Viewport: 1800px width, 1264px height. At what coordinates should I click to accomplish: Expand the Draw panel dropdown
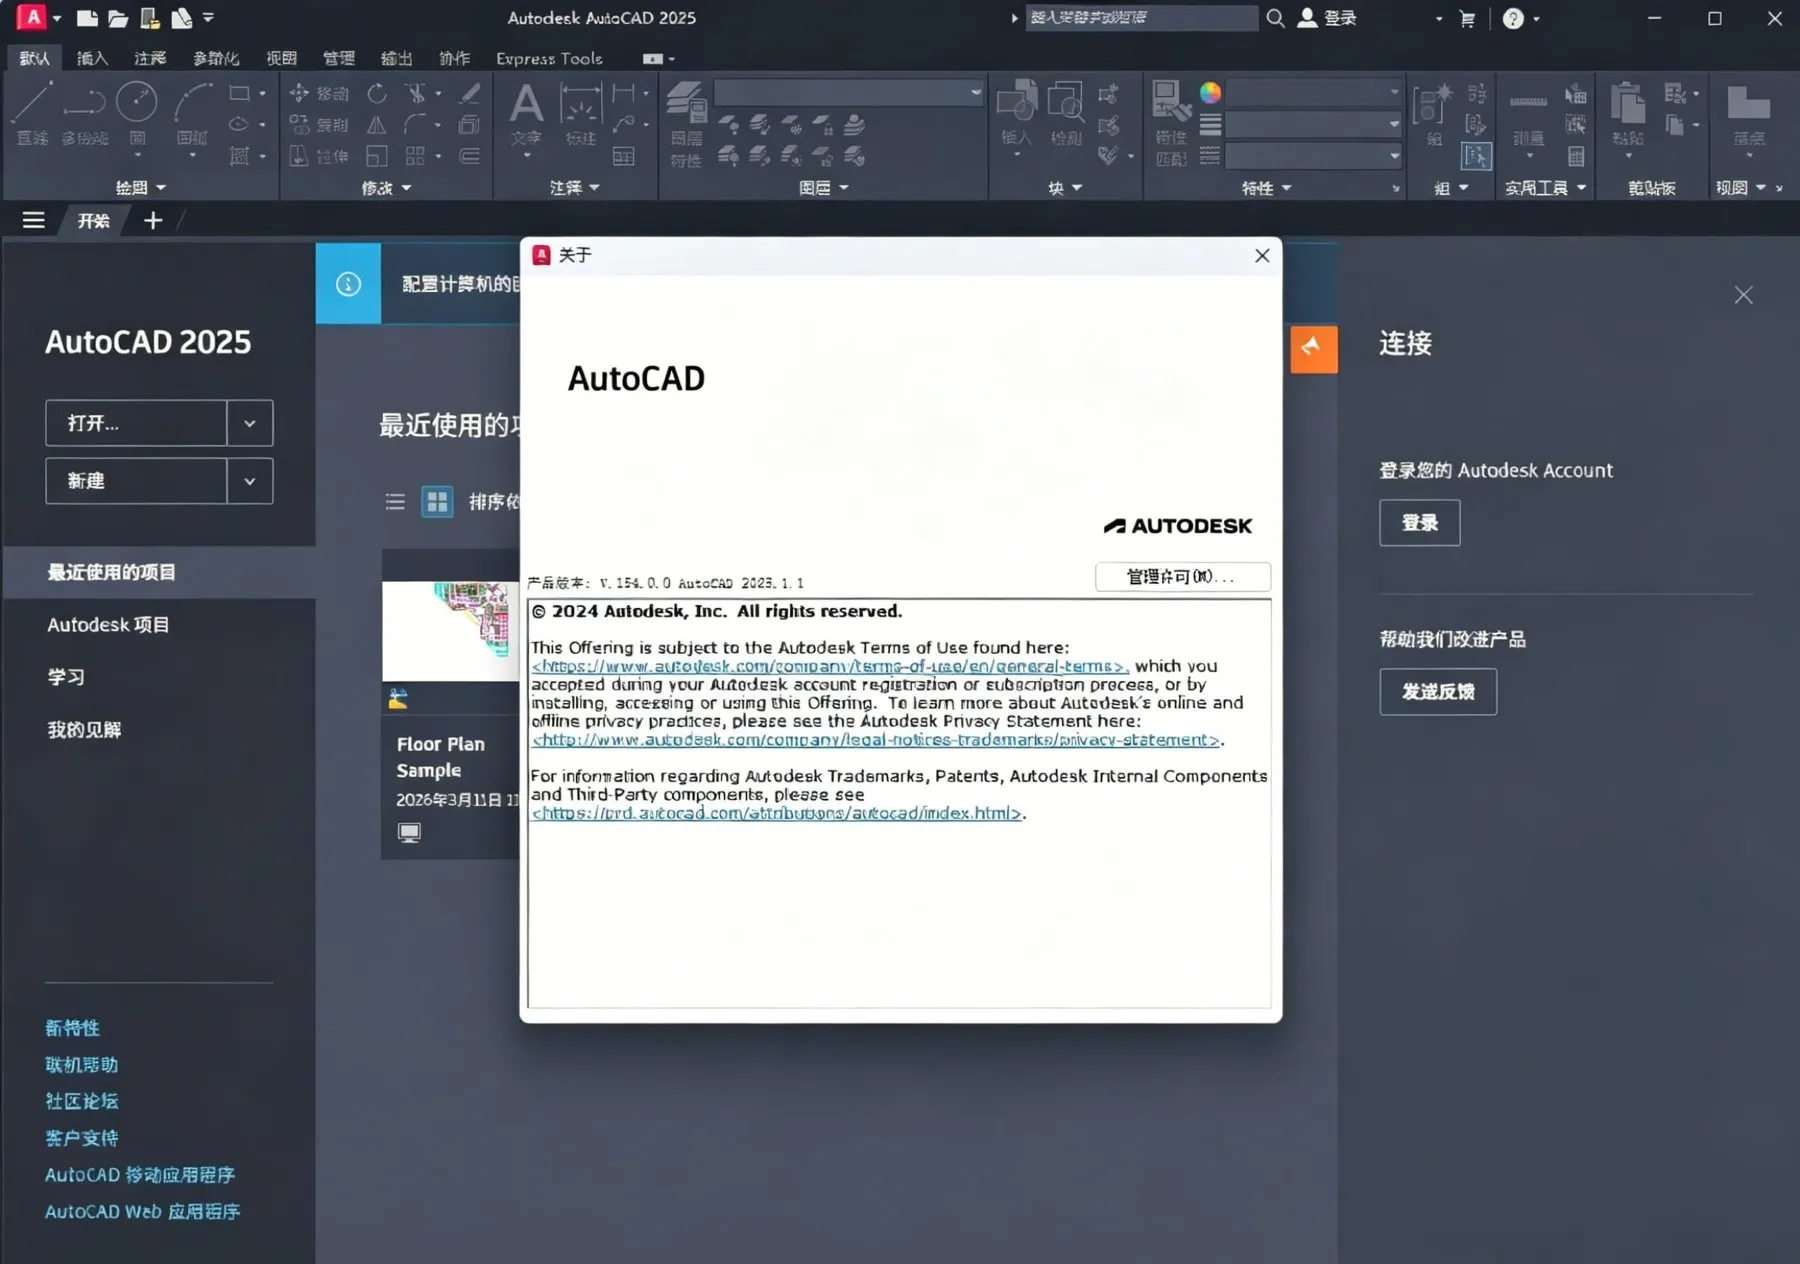pyautogui.click(x=140, y=187)
